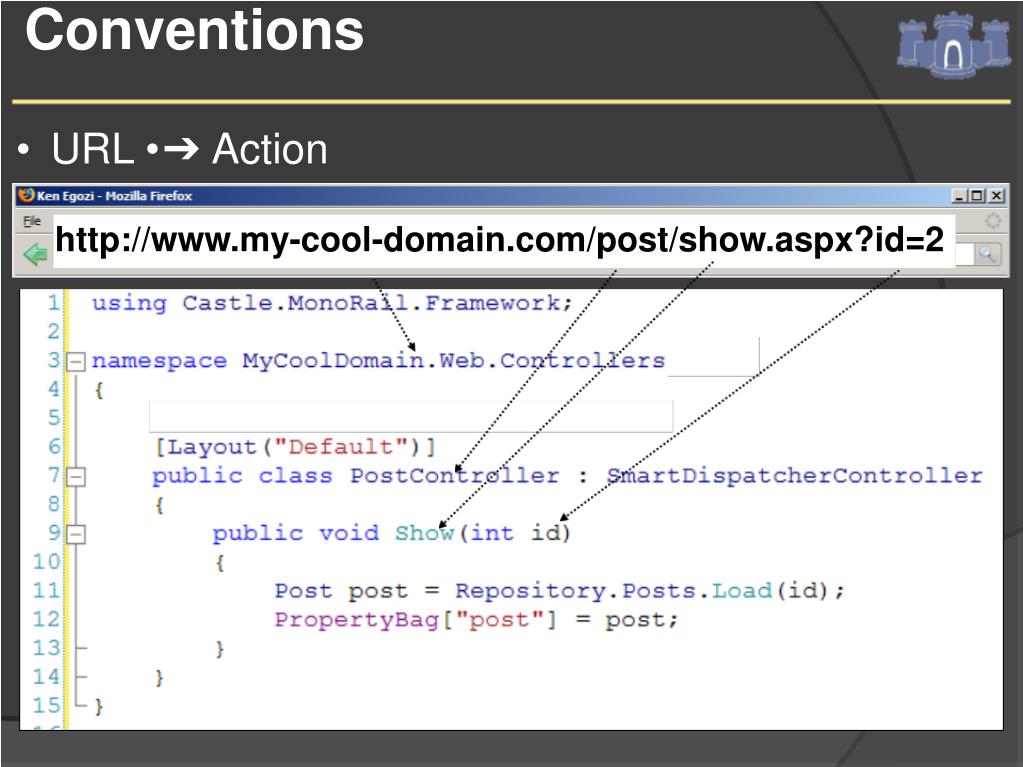The width and height of the screenshot is (1023, 767).
Task: Click the castle logo on the slide
Action: pyautogui.click(x=953, y=44)
